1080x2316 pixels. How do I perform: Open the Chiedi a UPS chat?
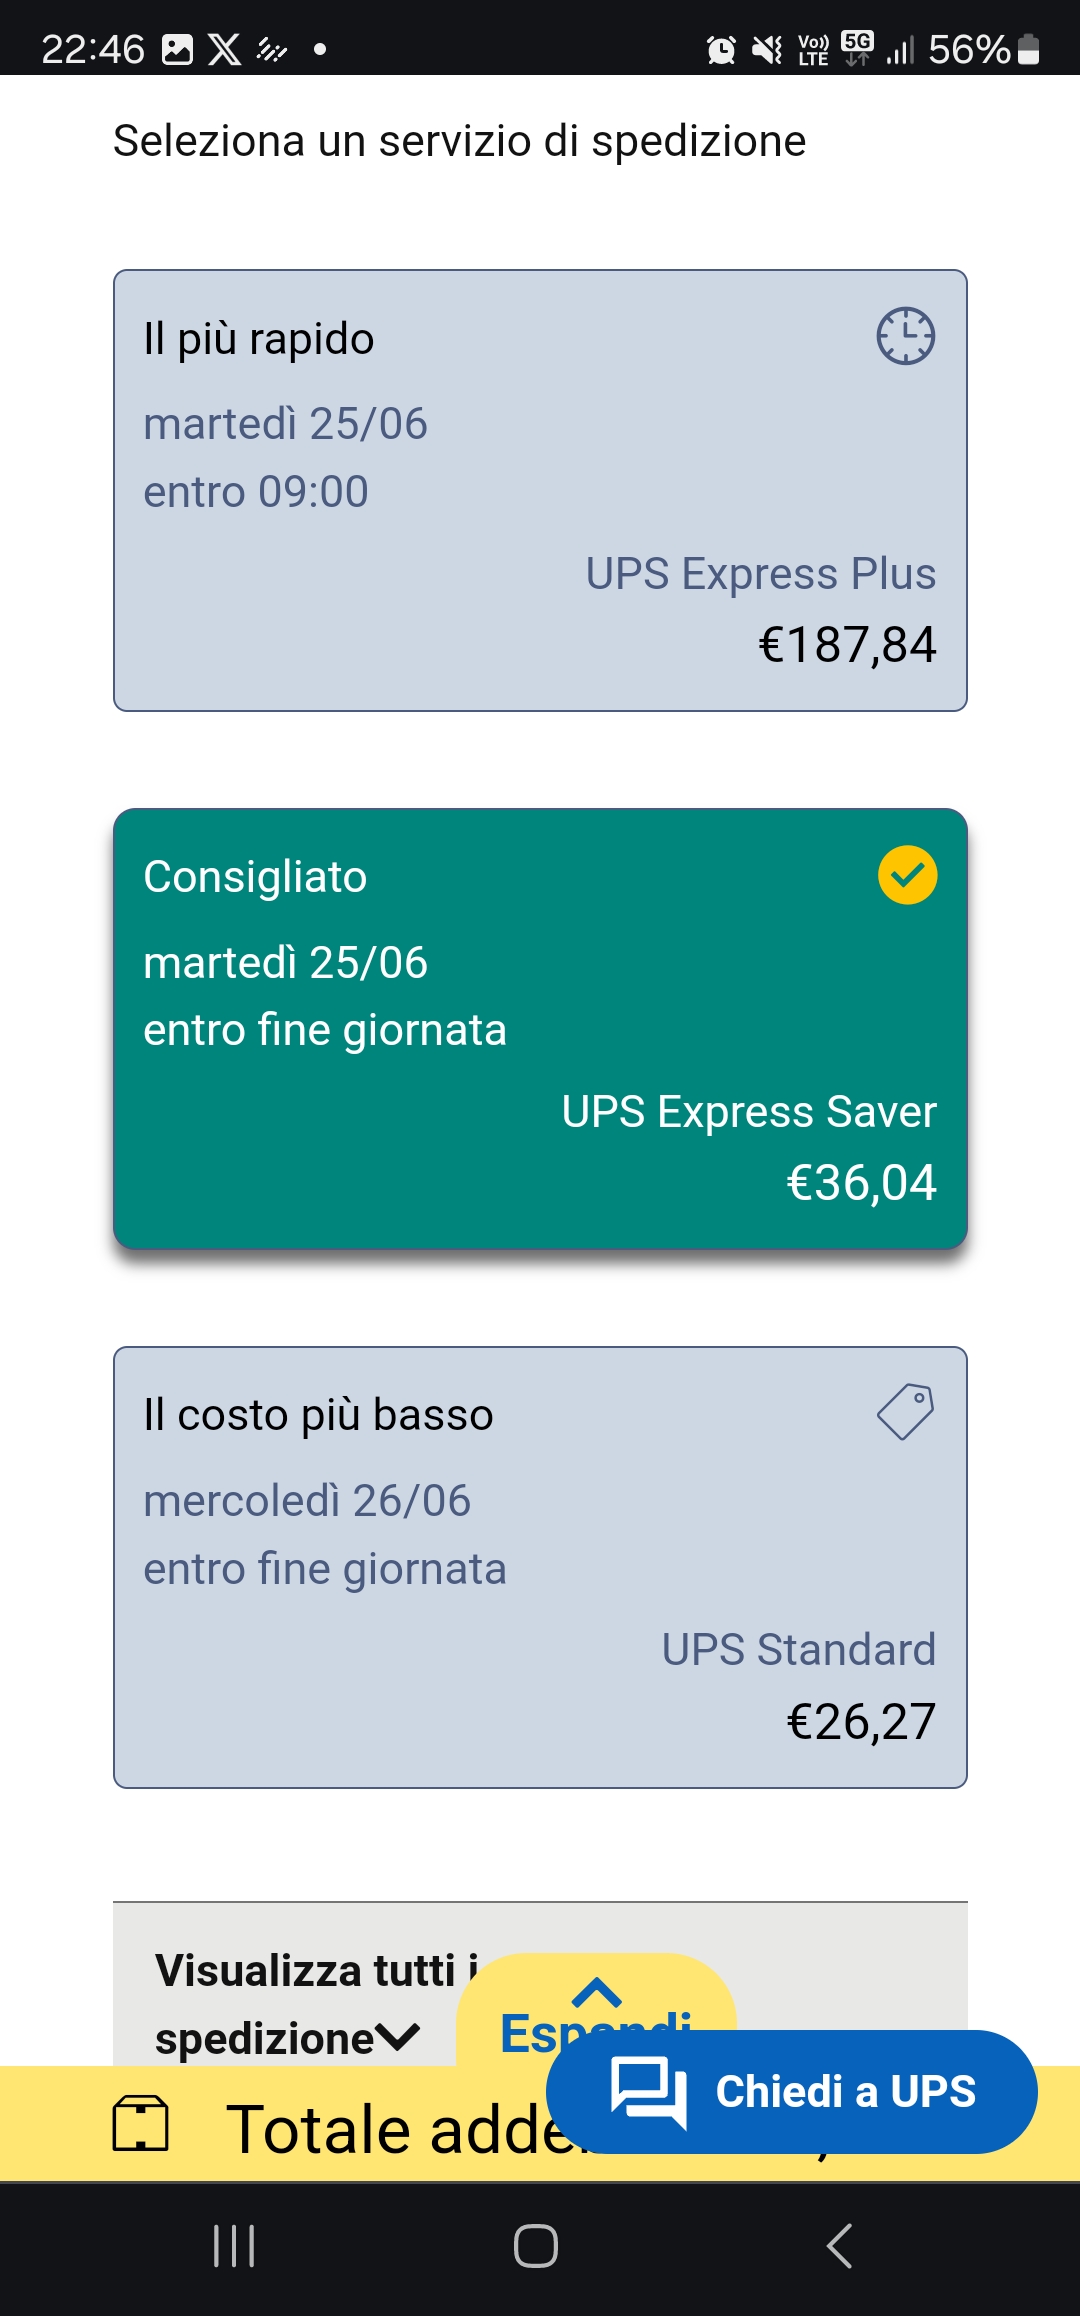791,2091
